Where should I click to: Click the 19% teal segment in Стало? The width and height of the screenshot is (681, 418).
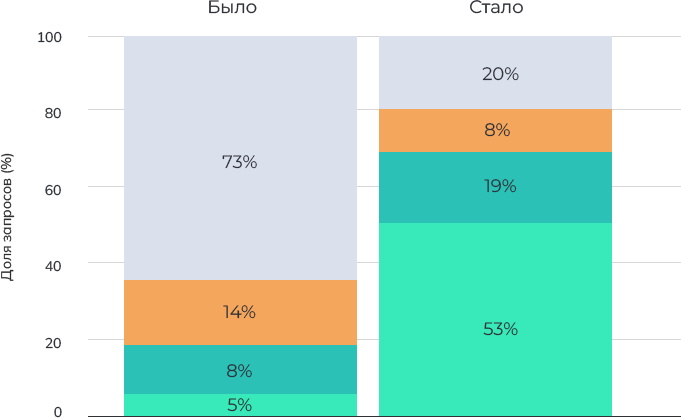[x=495, y=187]
